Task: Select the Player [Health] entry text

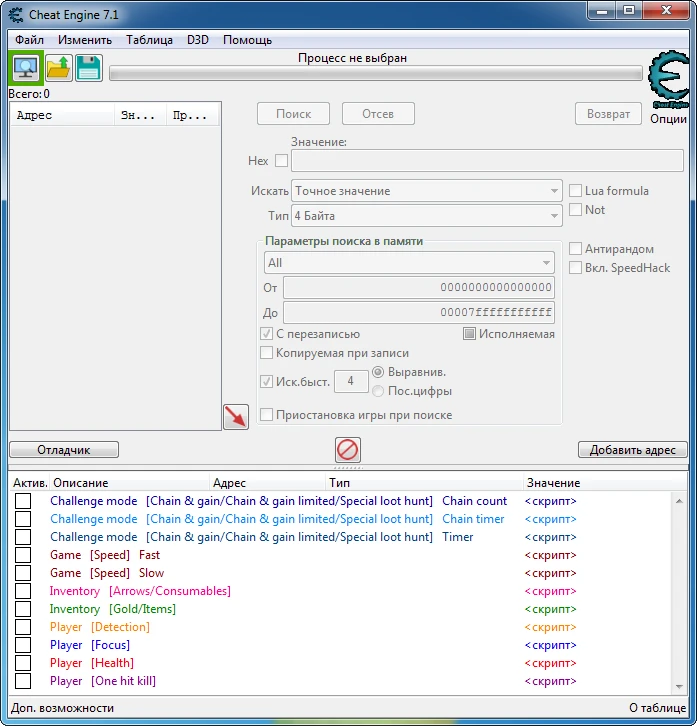Action: point(92,663)
